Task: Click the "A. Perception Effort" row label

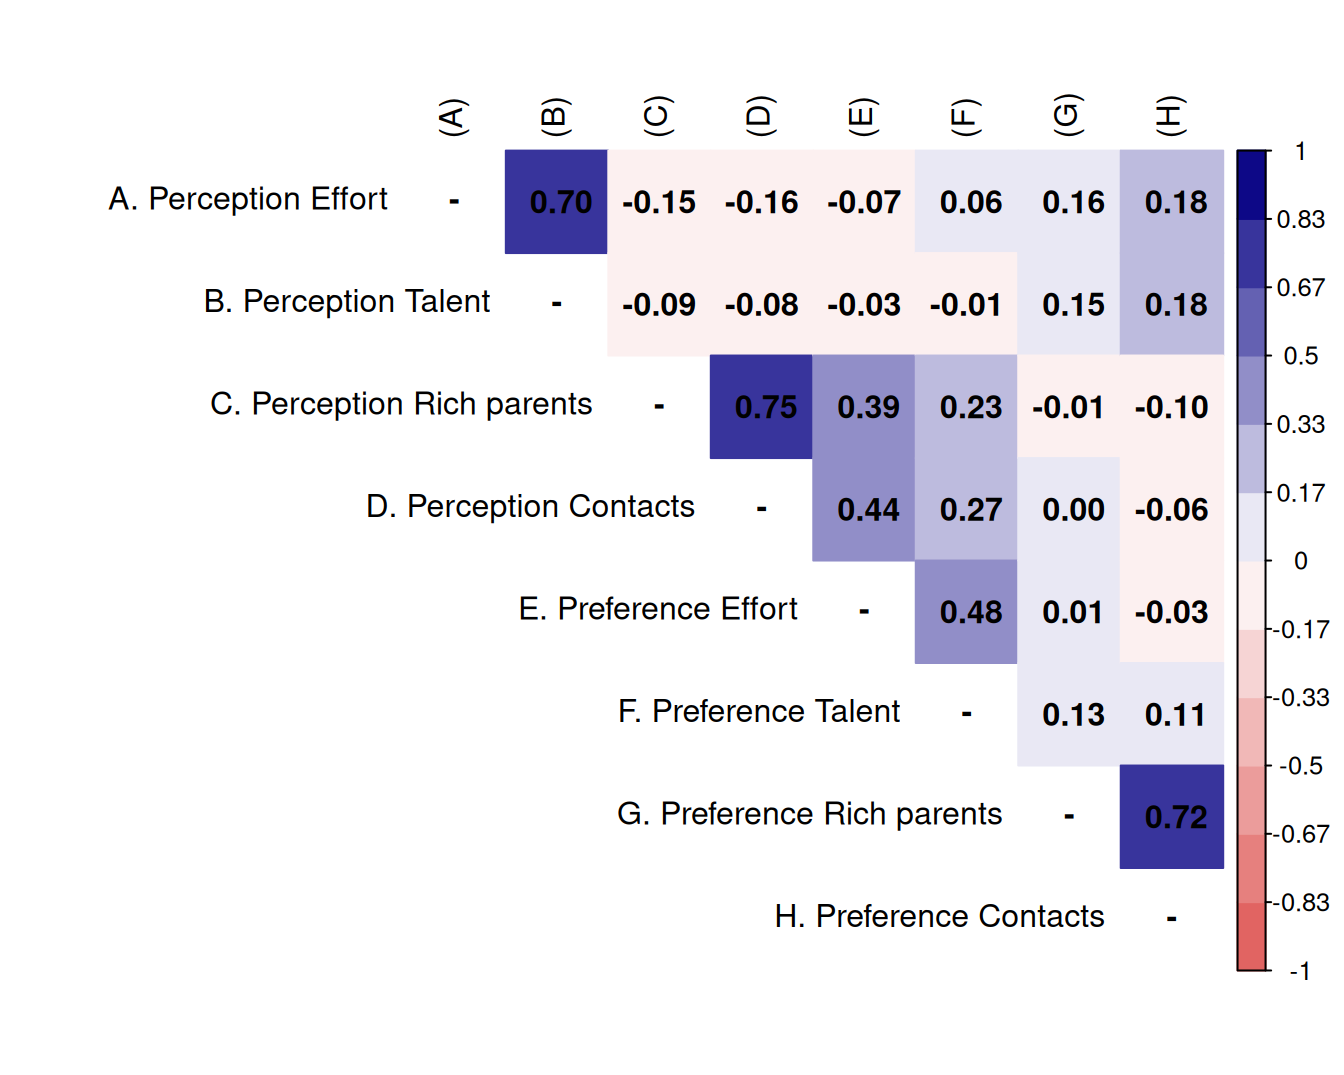Action: coord(248,199)
